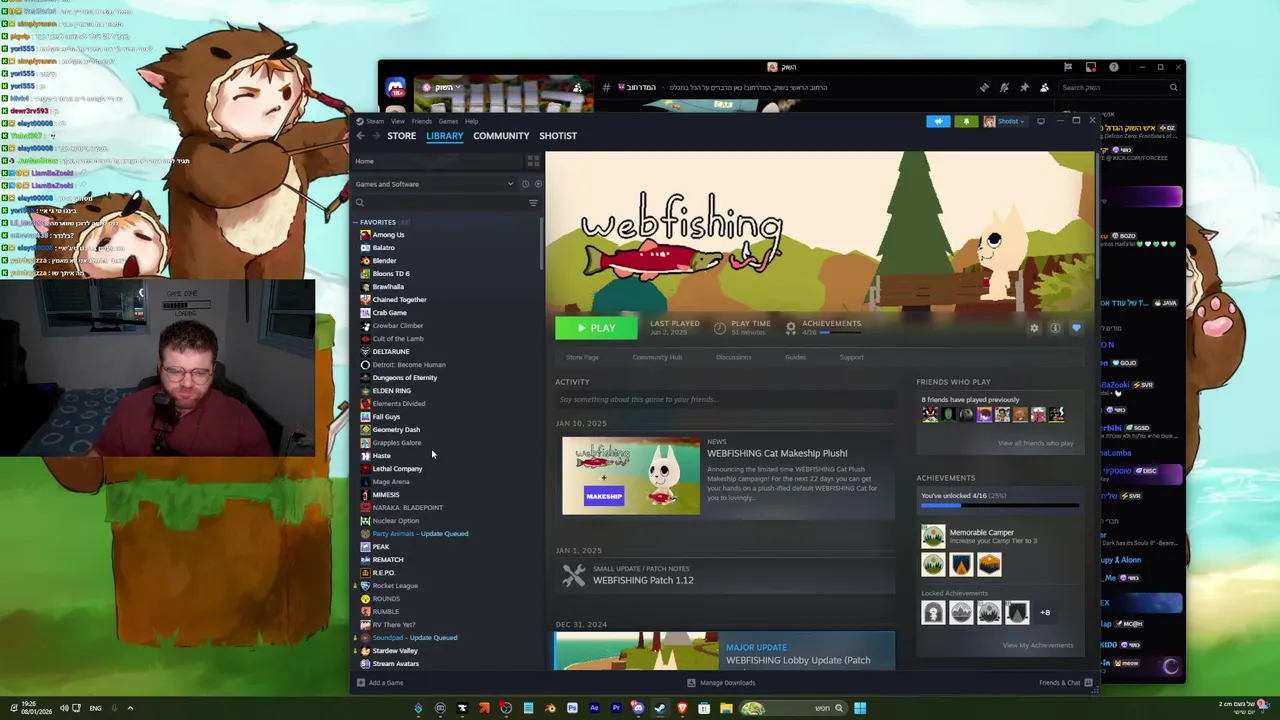Click the +8 locked achievements badge
Image resolution: width=1280 pixels, height=720 pixels.
click(1045, 612)
